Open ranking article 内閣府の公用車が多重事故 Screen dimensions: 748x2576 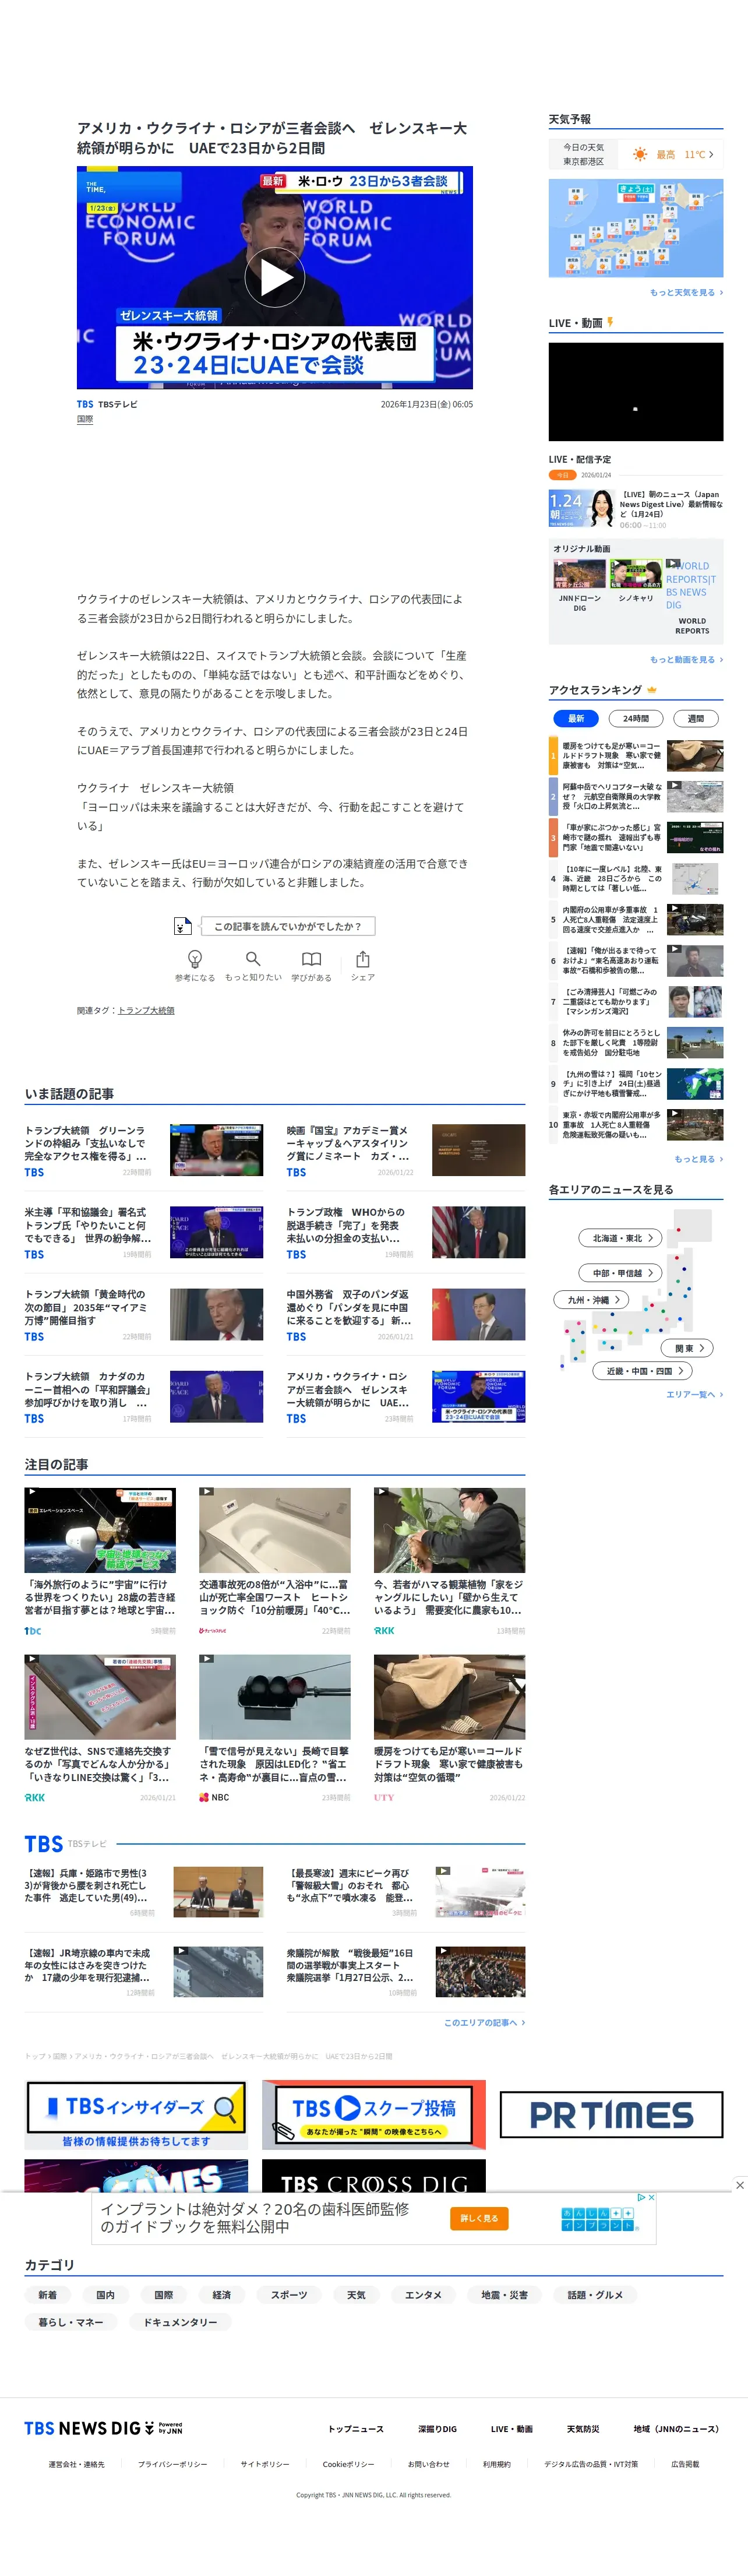[636, 919]
